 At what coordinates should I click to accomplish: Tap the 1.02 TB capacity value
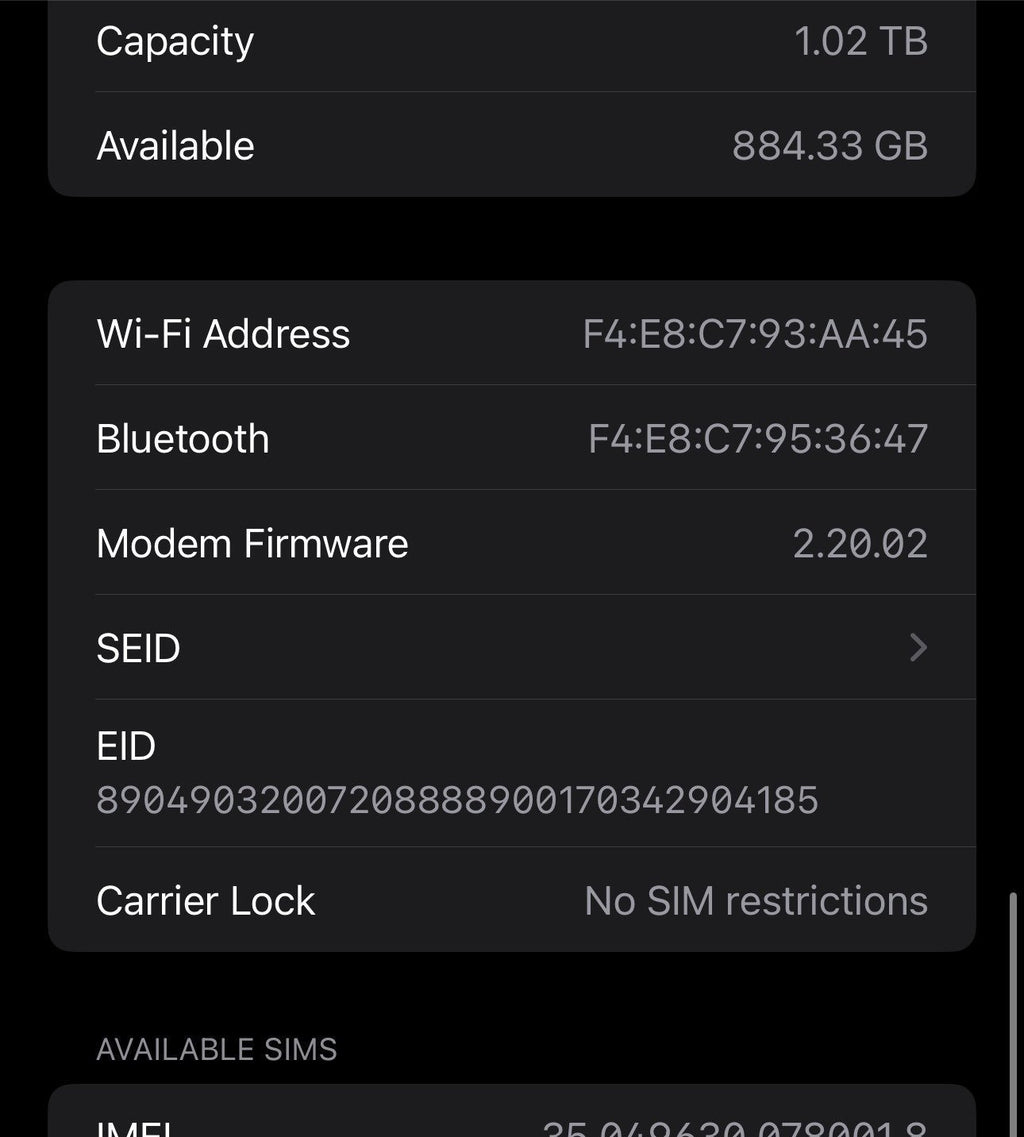tap(862, 41)
